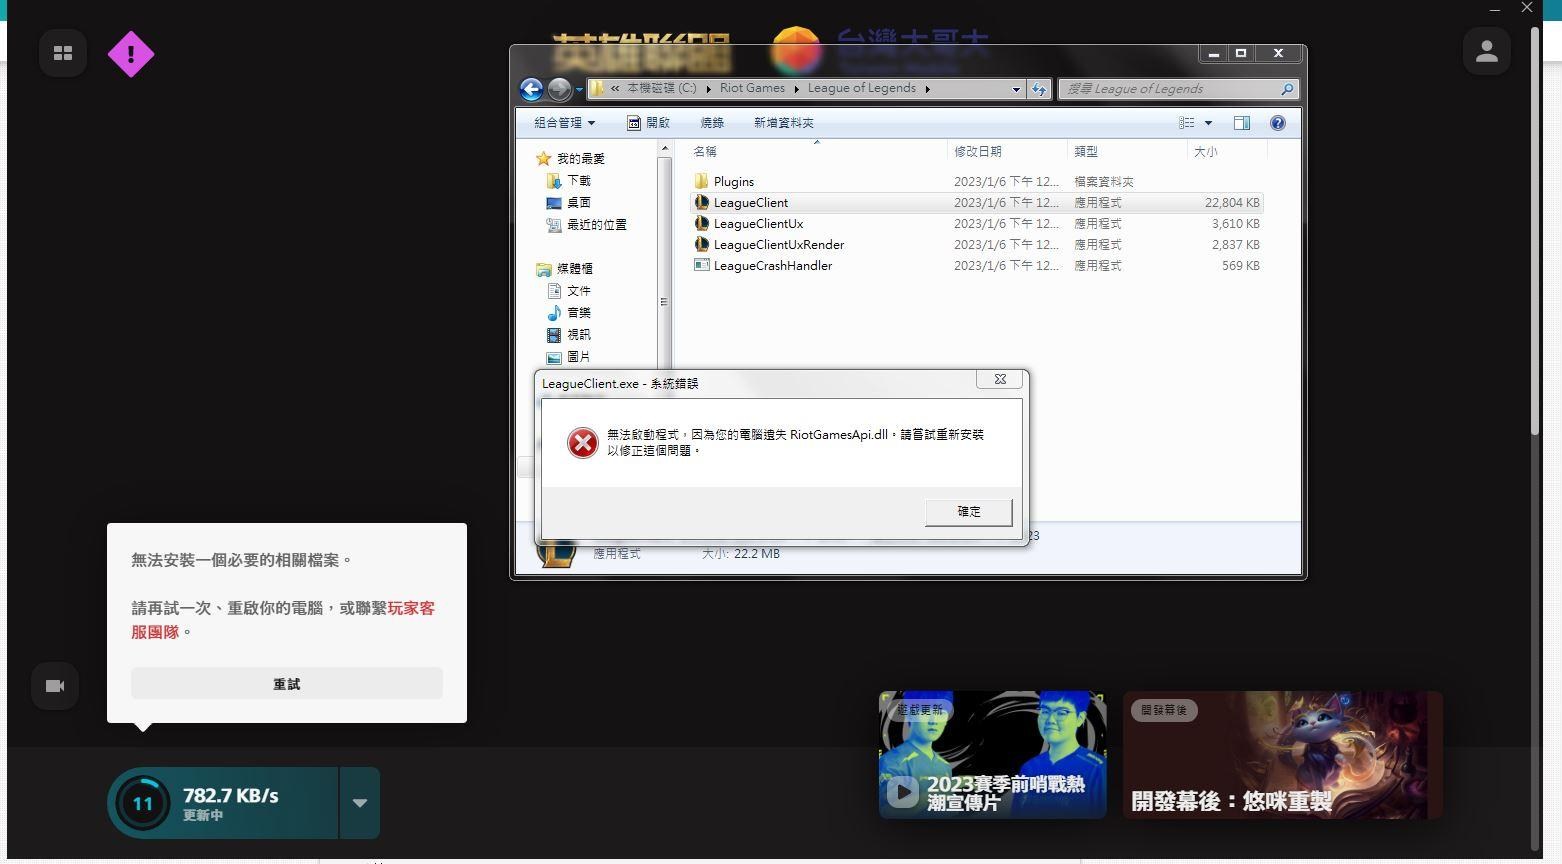Open the Riot Client grid menu icon

[x=63, y=53]
